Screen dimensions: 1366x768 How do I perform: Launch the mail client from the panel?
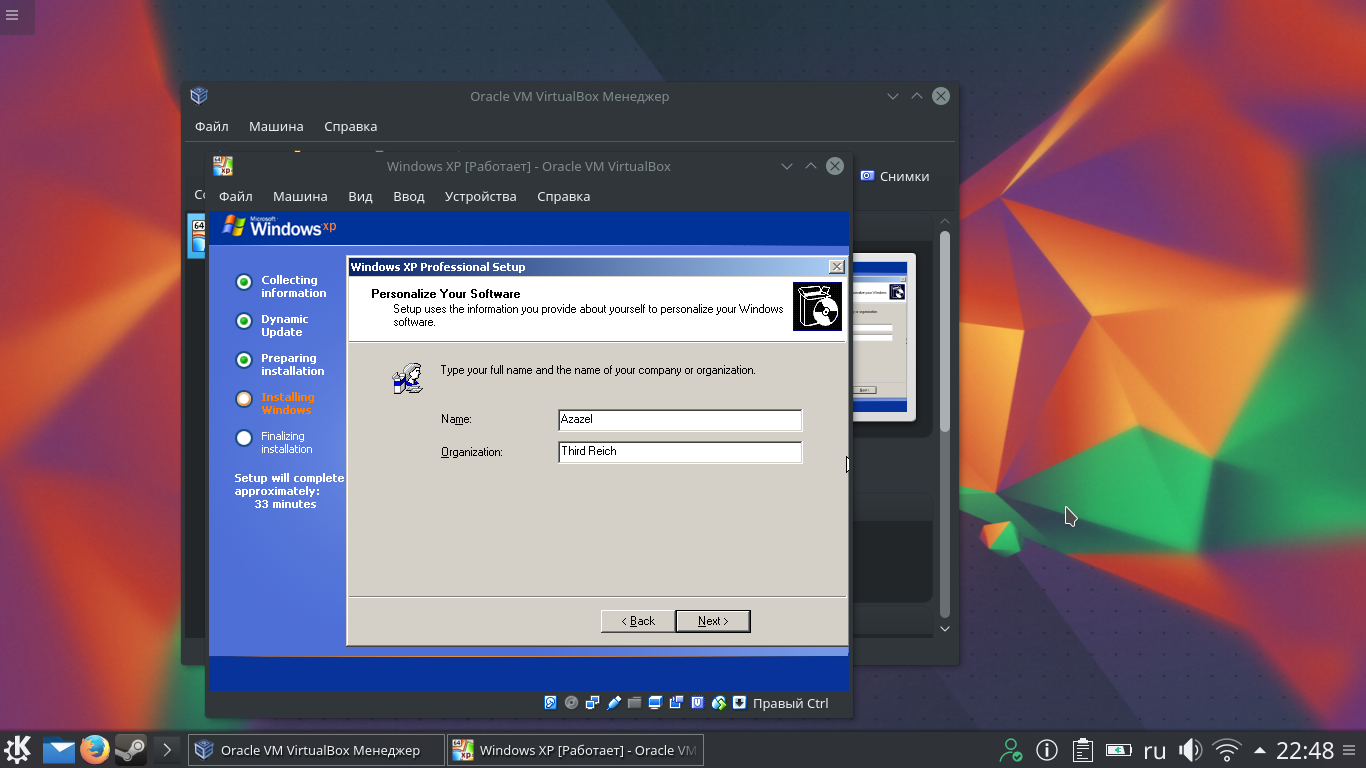[59, 749]
